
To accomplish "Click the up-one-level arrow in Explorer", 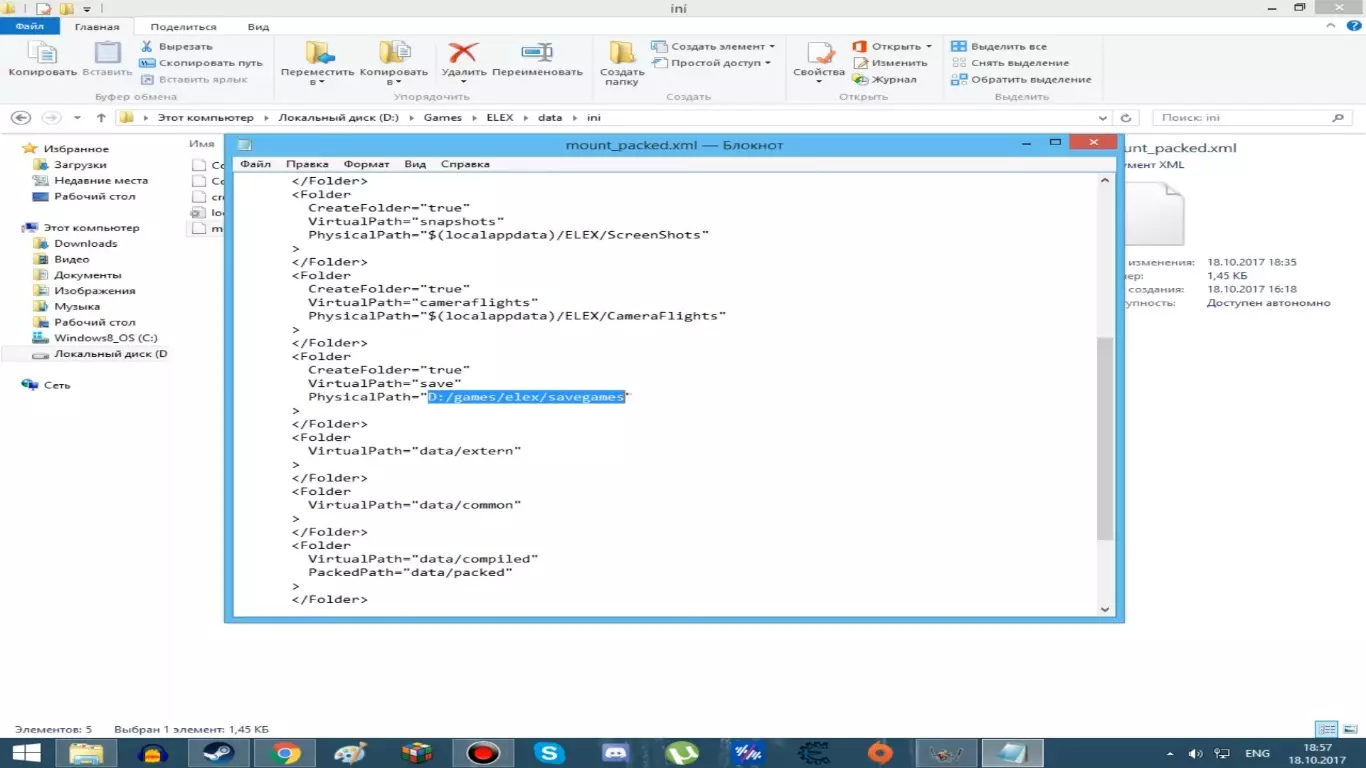I will pyautogui.click(x=100, y=118).
